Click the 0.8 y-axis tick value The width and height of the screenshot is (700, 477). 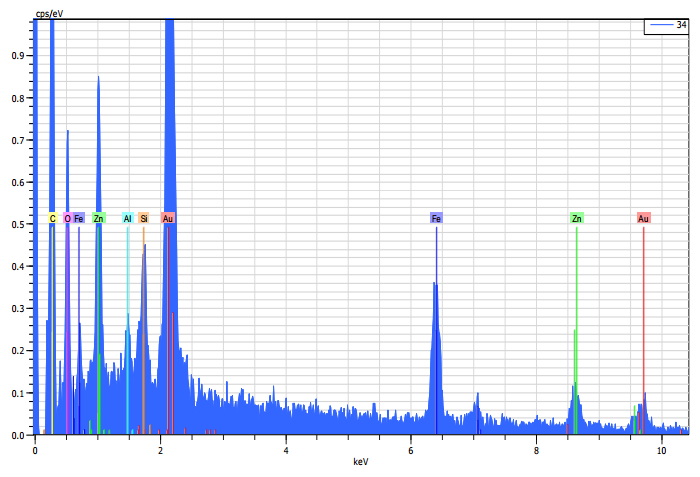18,98
